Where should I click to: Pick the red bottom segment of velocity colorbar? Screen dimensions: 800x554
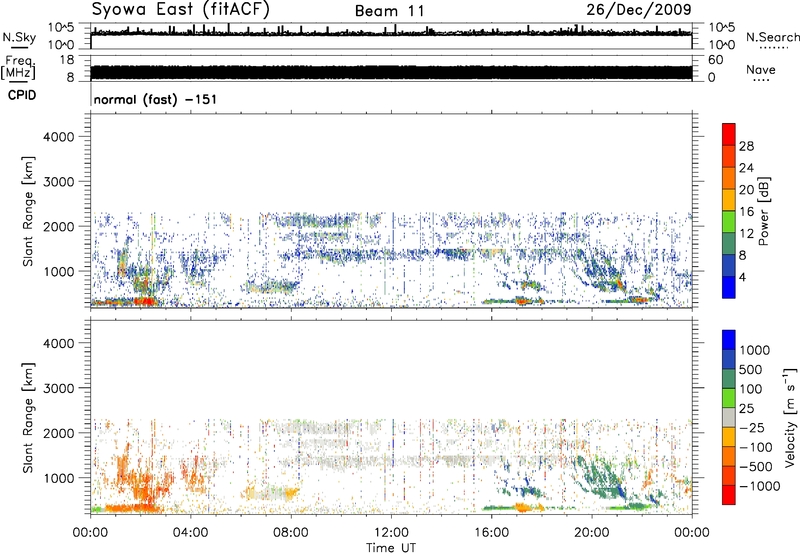tap(729, 495)
